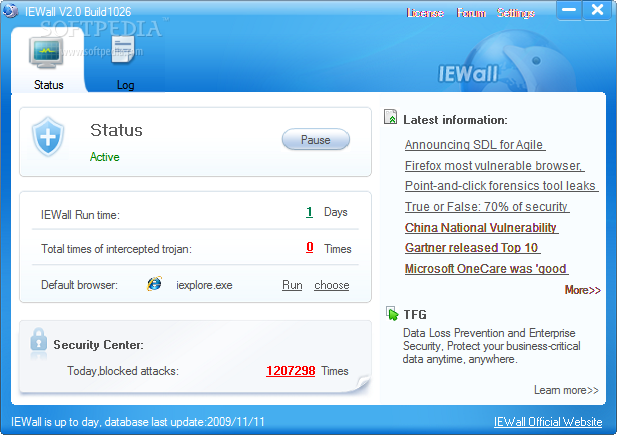
Task: Click the TFG description paragraph
Action: (x=491, y=346)
